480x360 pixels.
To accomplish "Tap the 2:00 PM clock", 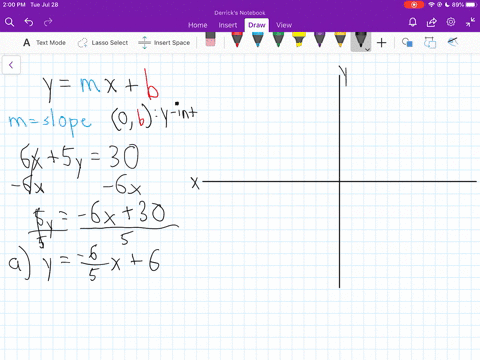I will pos(14,5).
